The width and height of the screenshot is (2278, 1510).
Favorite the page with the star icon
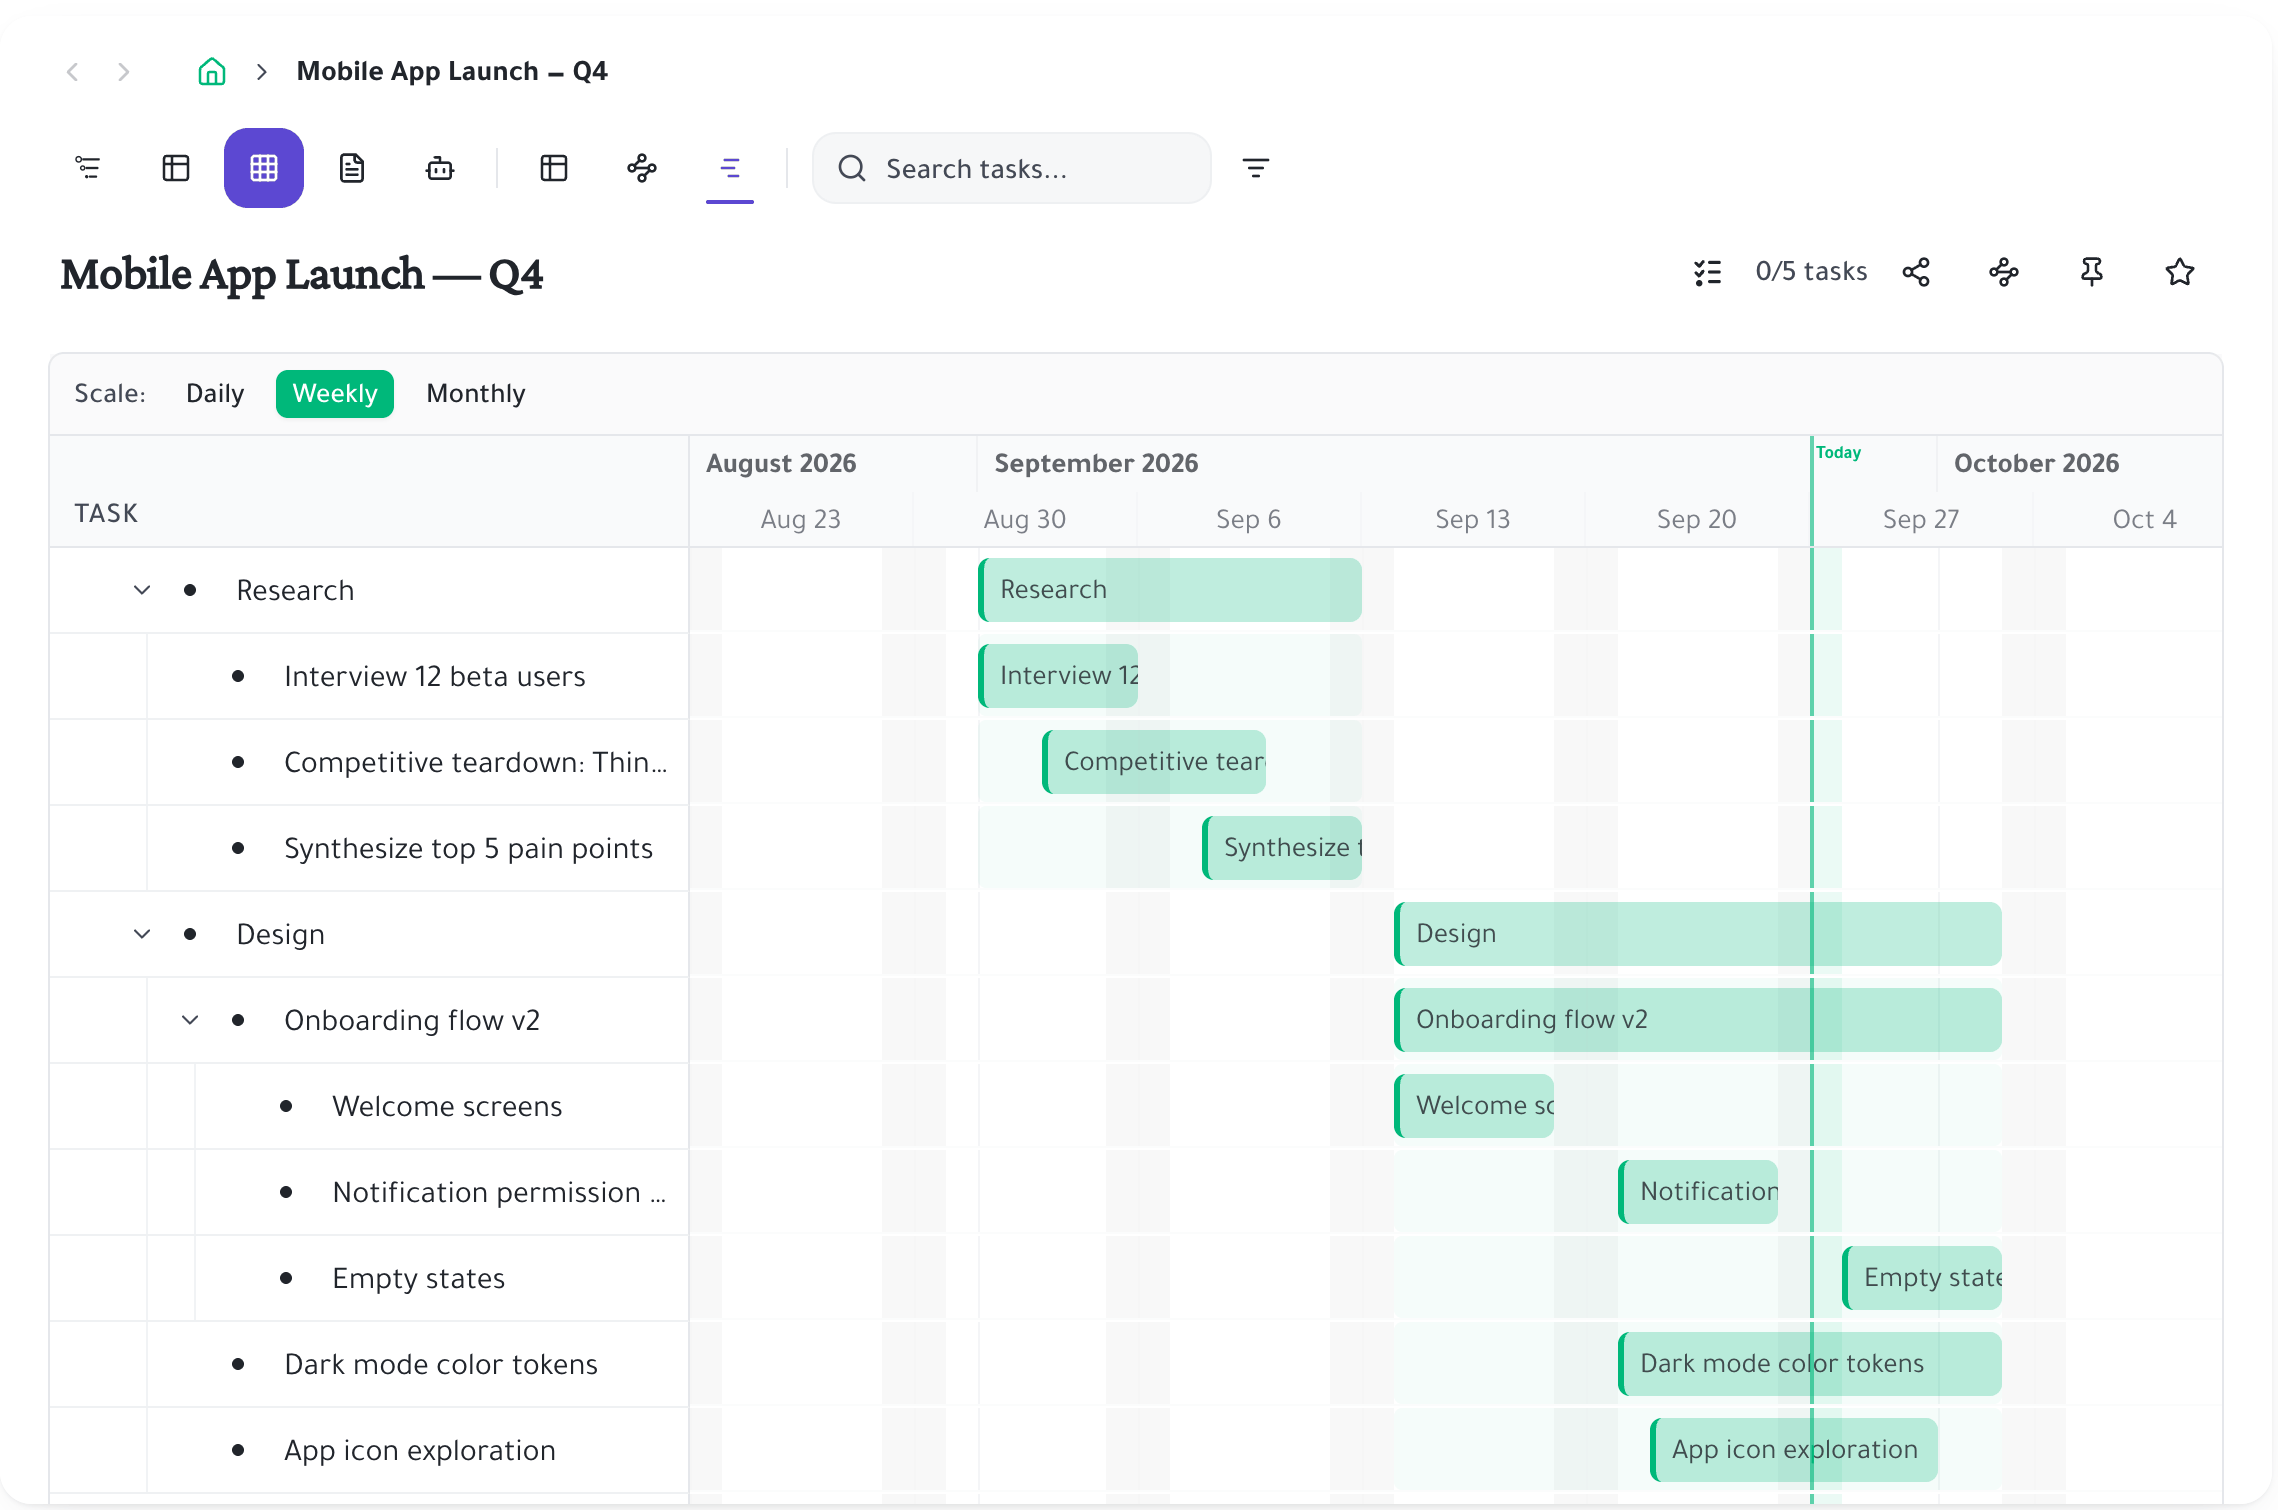(x=2180, y=272)
